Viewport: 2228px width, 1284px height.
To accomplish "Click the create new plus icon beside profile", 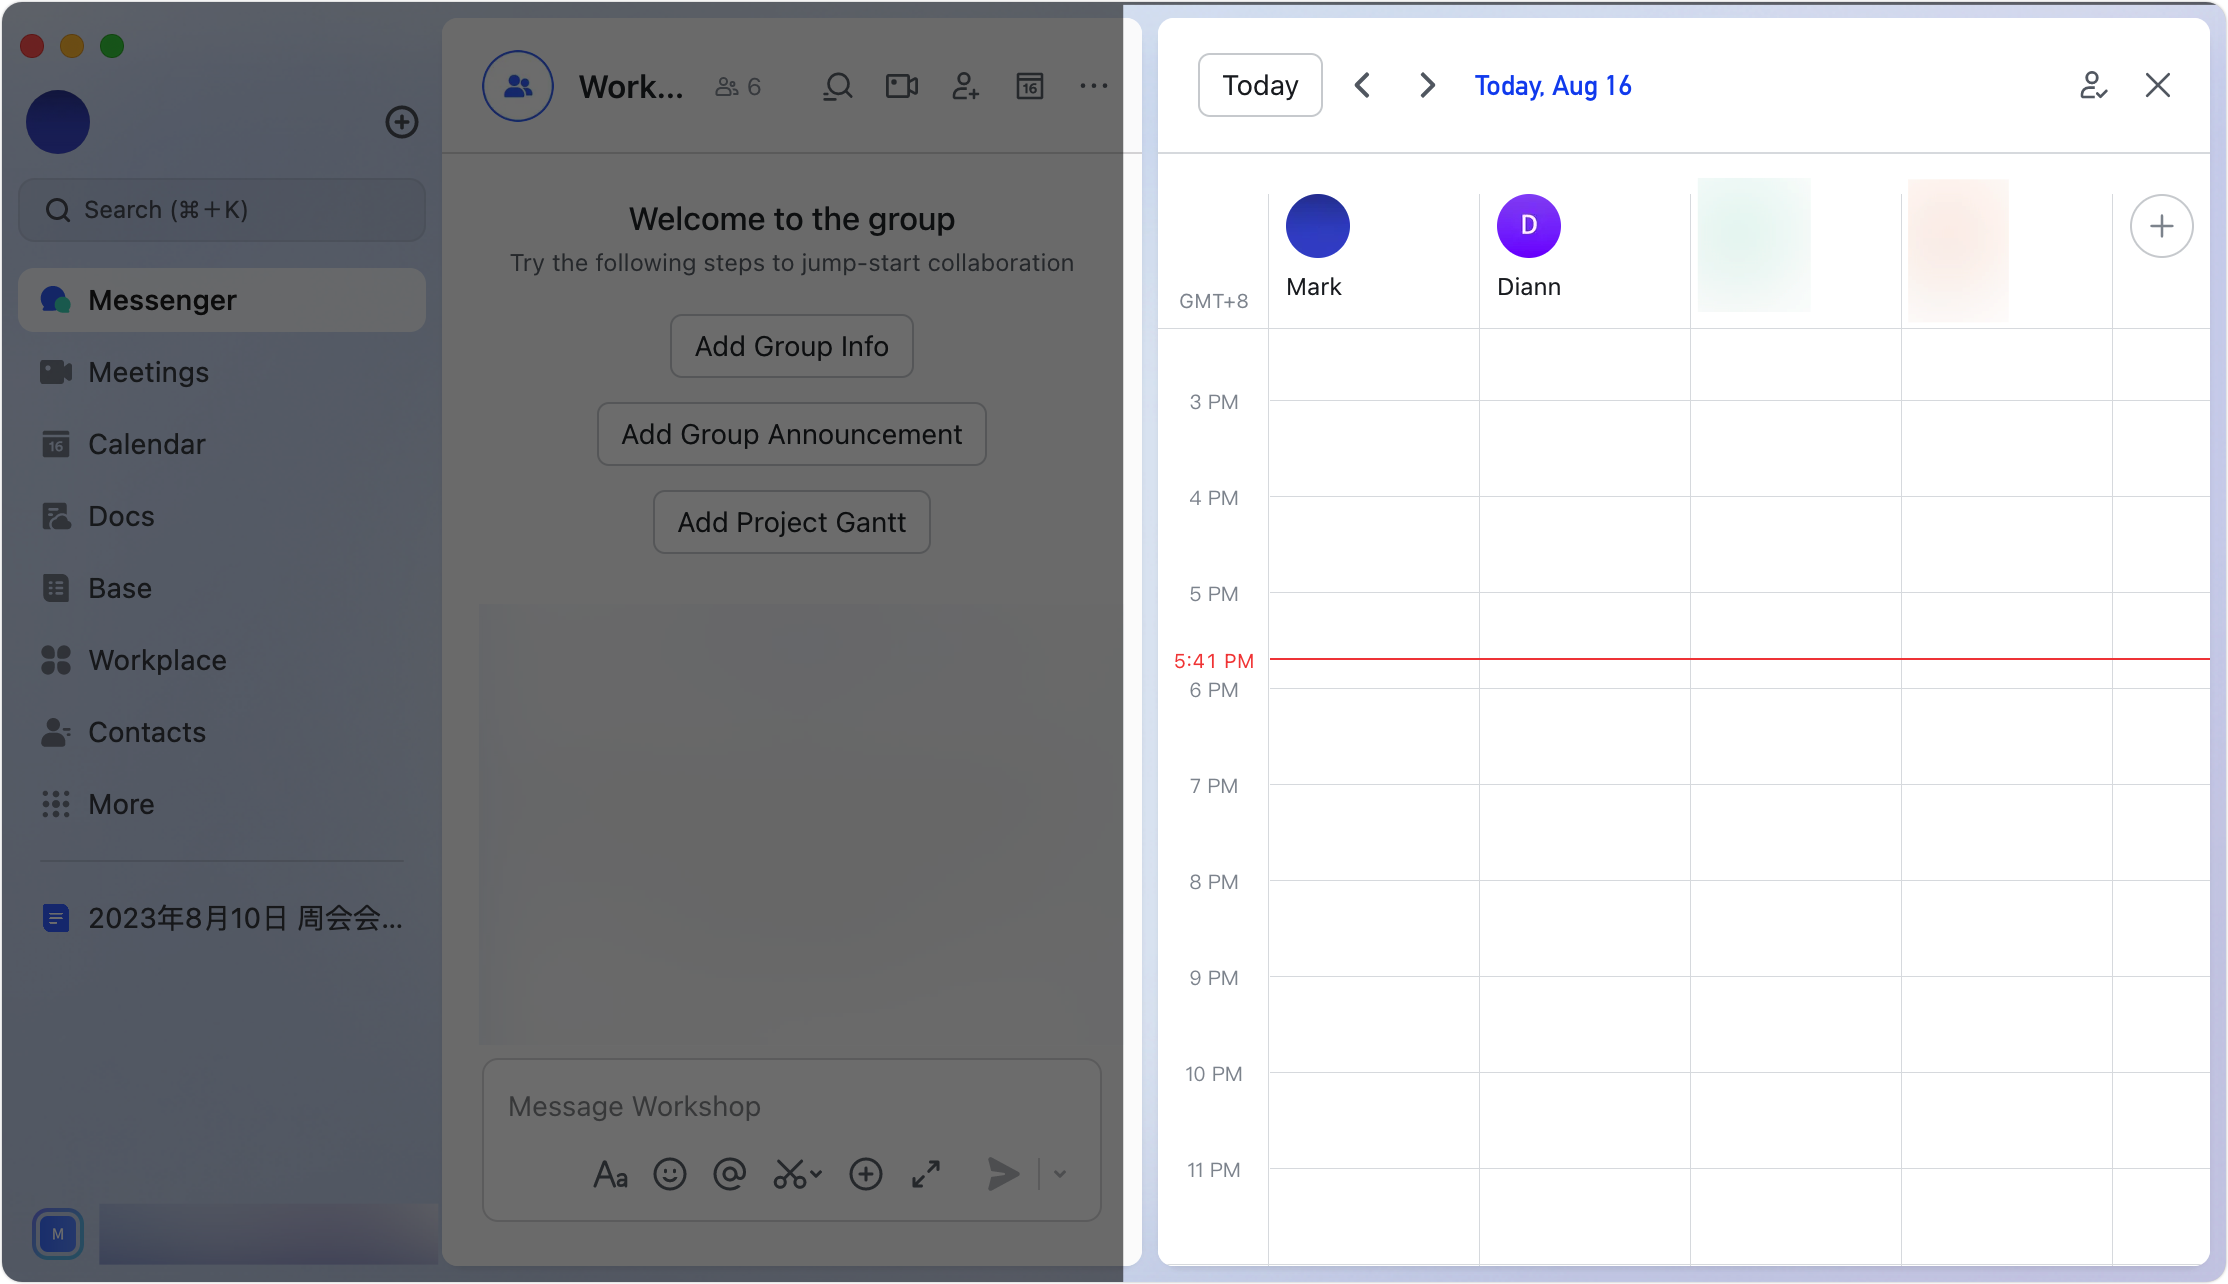I will pos(402,122).
